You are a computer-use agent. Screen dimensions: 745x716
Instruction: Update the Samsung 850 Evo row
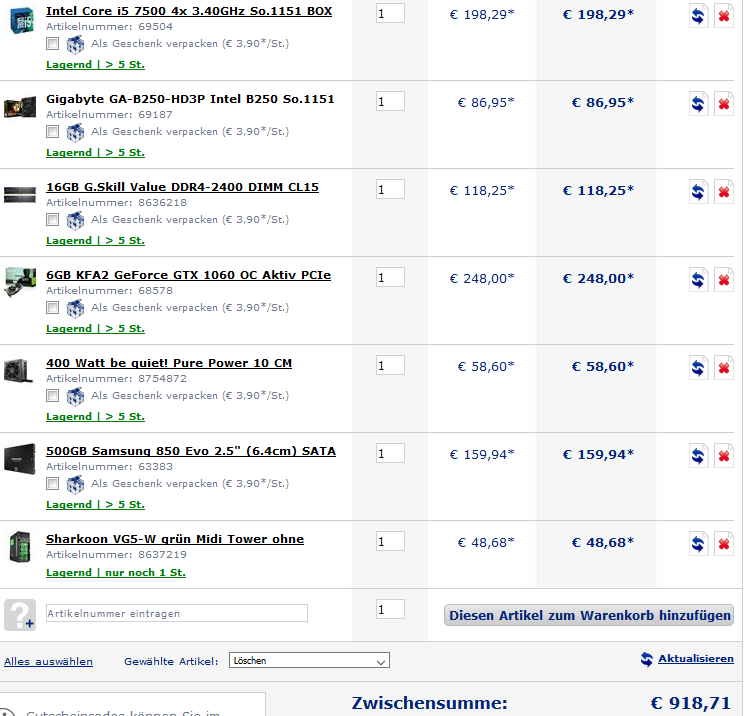[698, 456]
